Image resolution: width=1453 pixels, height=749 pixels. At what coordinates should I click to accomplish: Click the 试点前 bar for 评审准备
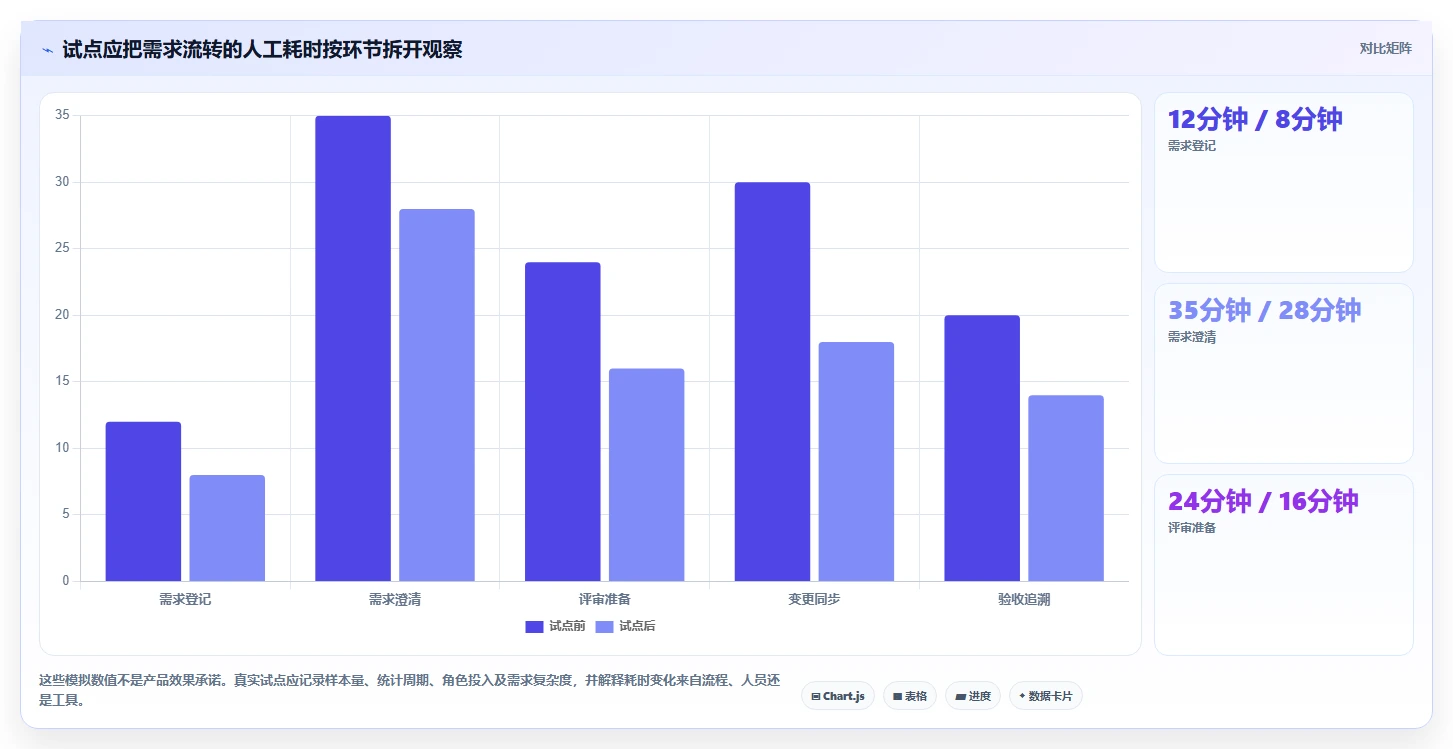pyautogui.click(x=563, y=422)
